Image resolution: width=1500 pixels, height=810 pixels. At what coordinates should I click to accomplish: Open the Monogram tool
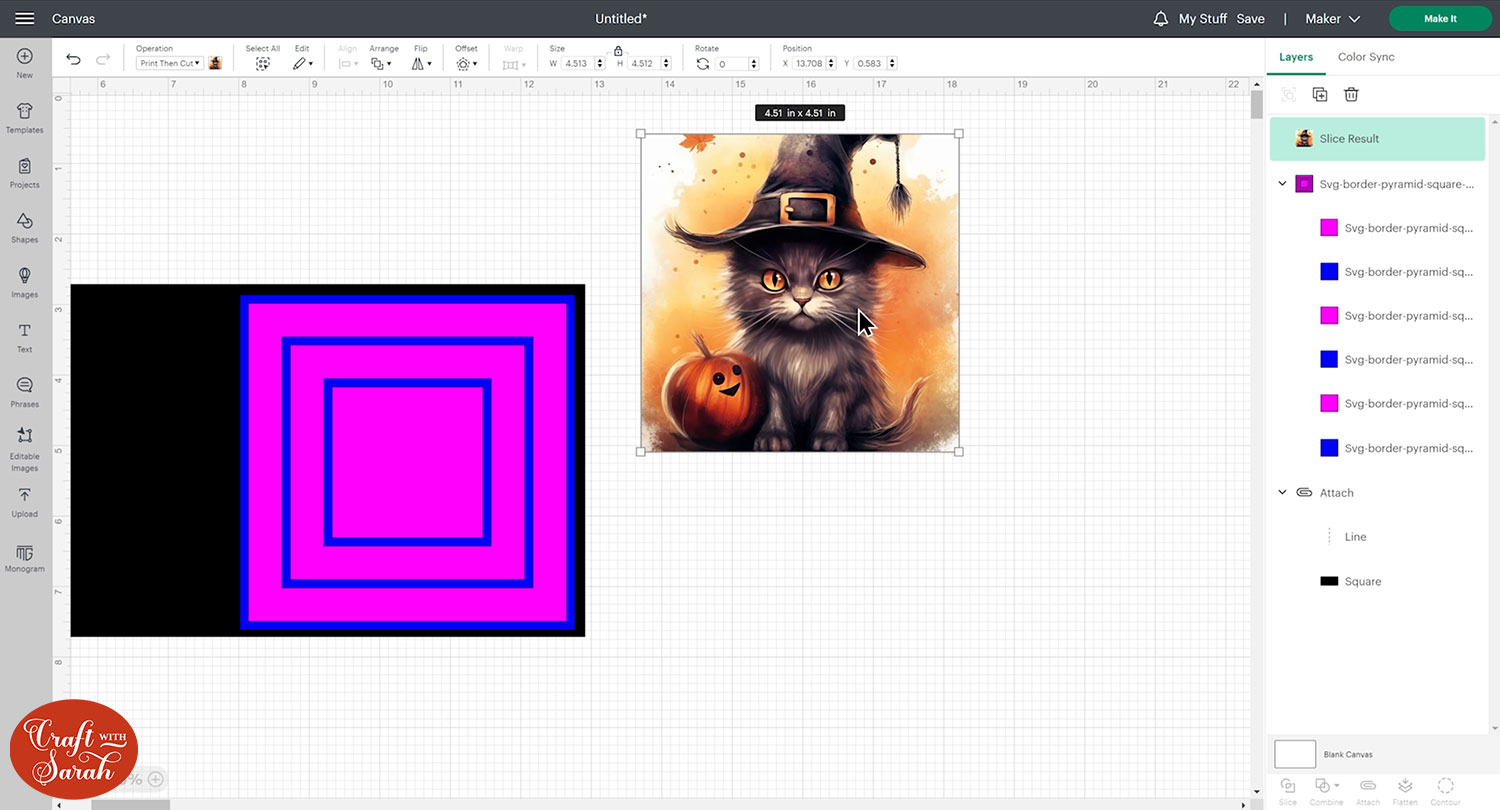pos(25,558)
